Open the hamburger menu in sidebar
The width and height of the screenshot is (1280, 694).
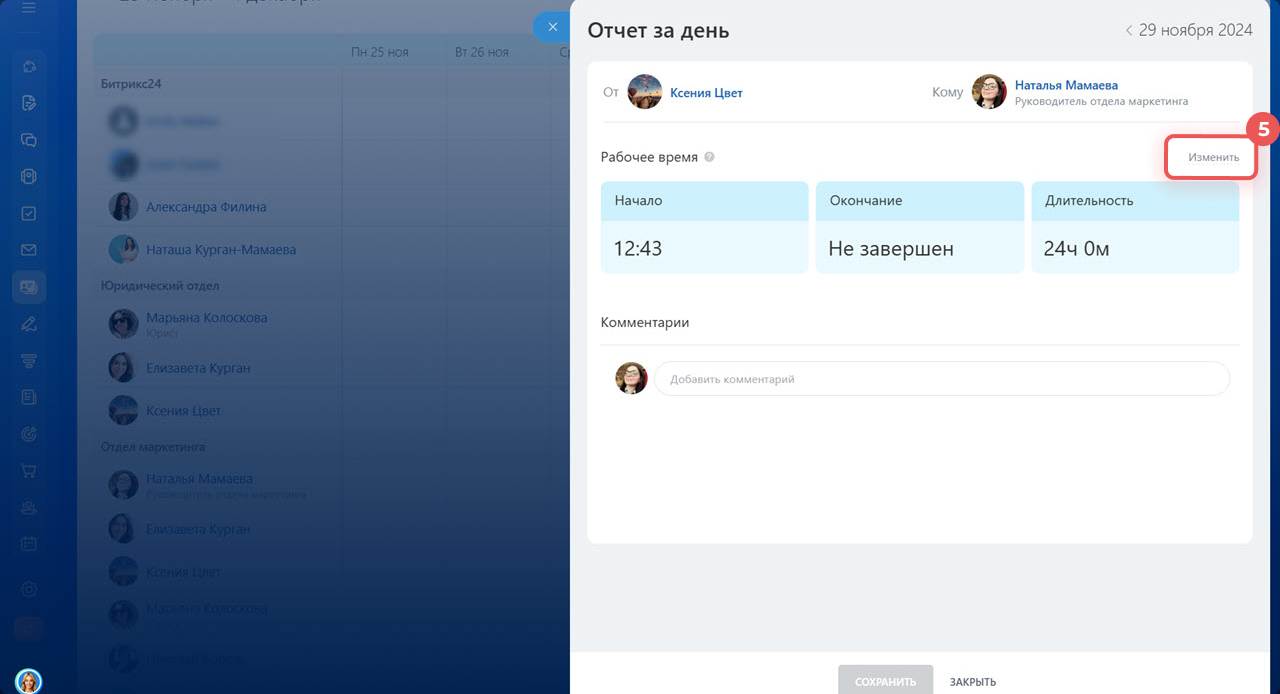tap(29, 9)
